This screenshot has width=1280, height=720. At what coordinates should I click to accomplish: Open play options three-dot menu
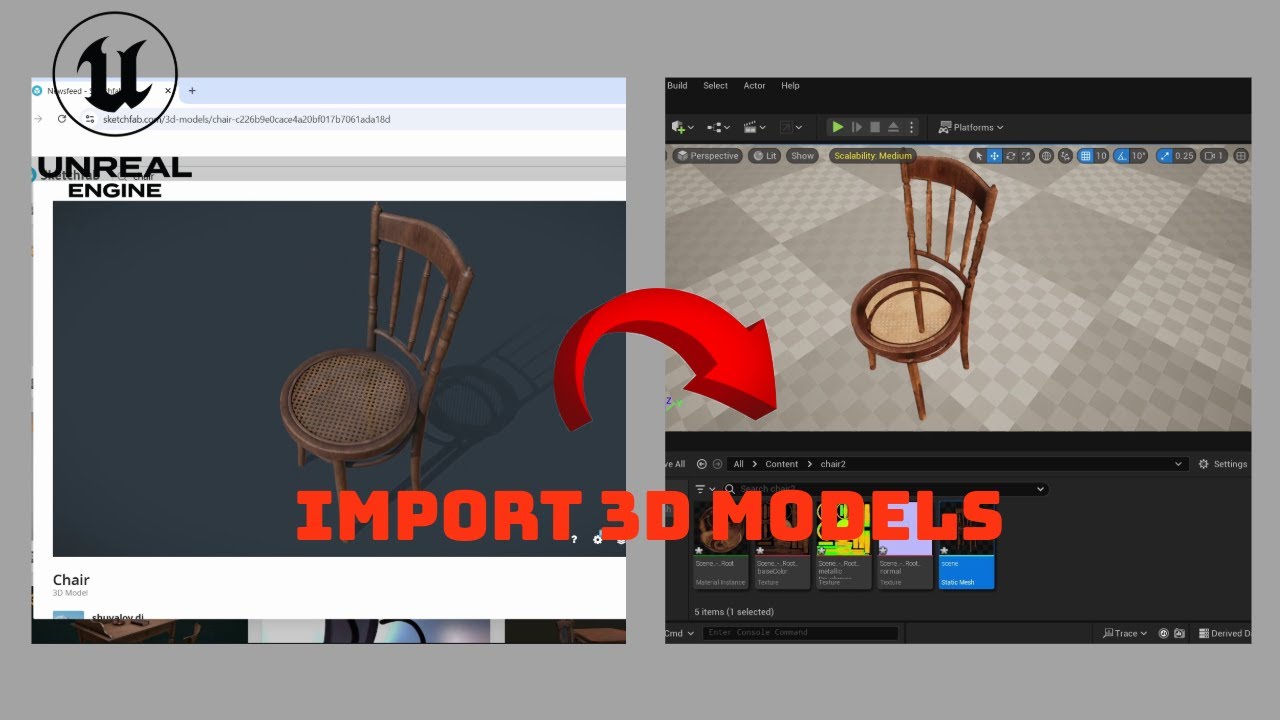pos(911,127)
